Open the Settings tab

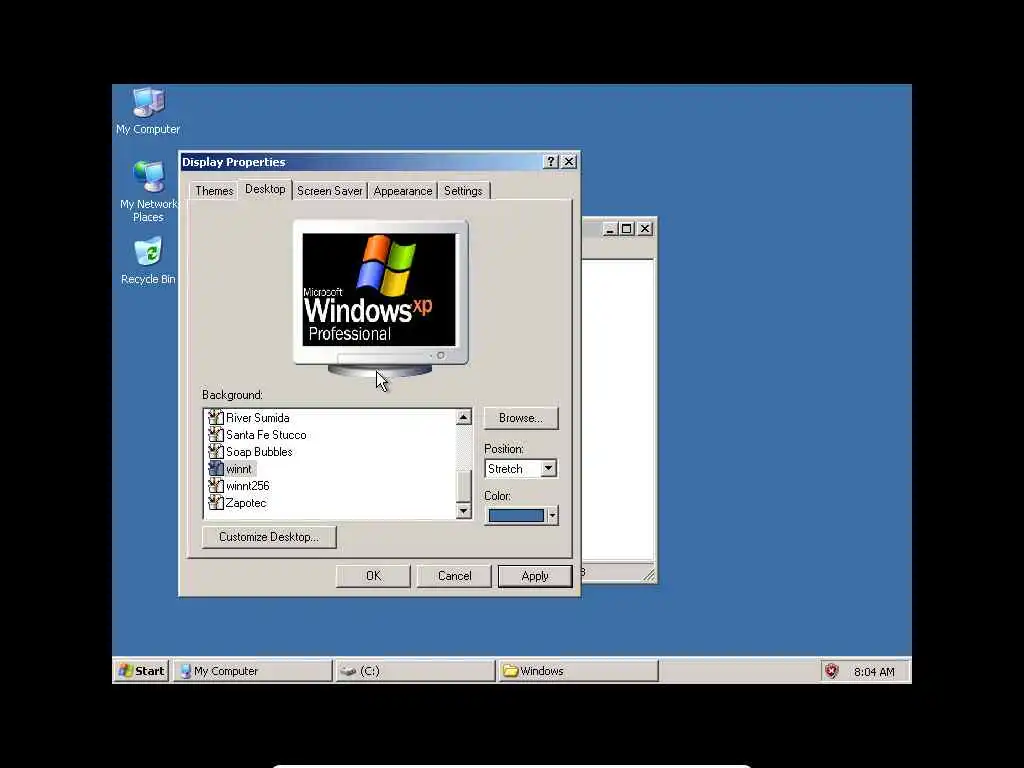point(463,191)
